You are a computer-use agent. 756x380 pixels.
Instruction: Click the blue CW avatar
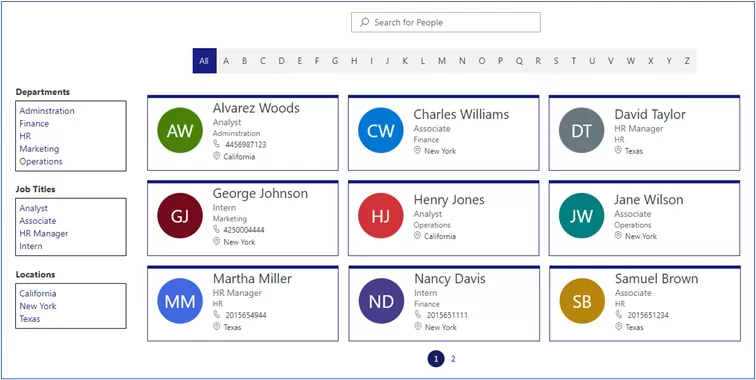pyautogui.click(x=380, y=130)
